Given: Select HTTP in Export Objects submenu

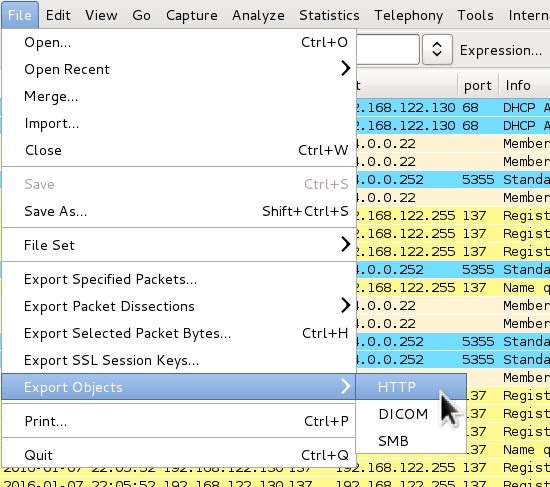Looking at the screenshot, I should click(411, 387).
